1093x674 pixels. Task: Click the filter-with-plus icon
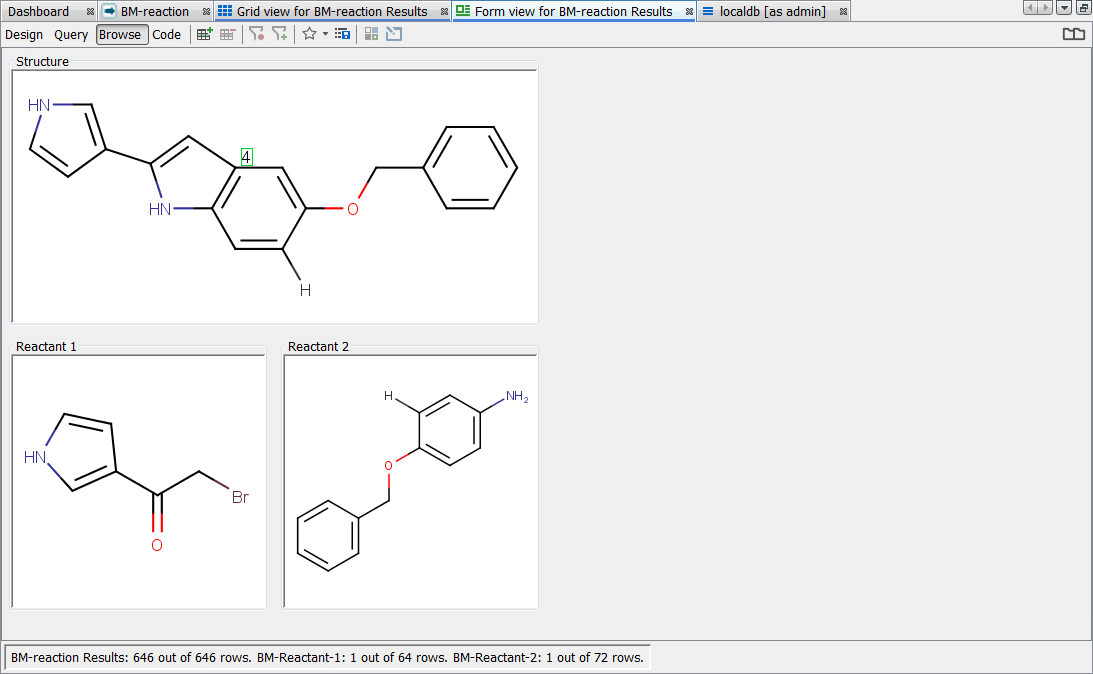(x=280, y=34)
